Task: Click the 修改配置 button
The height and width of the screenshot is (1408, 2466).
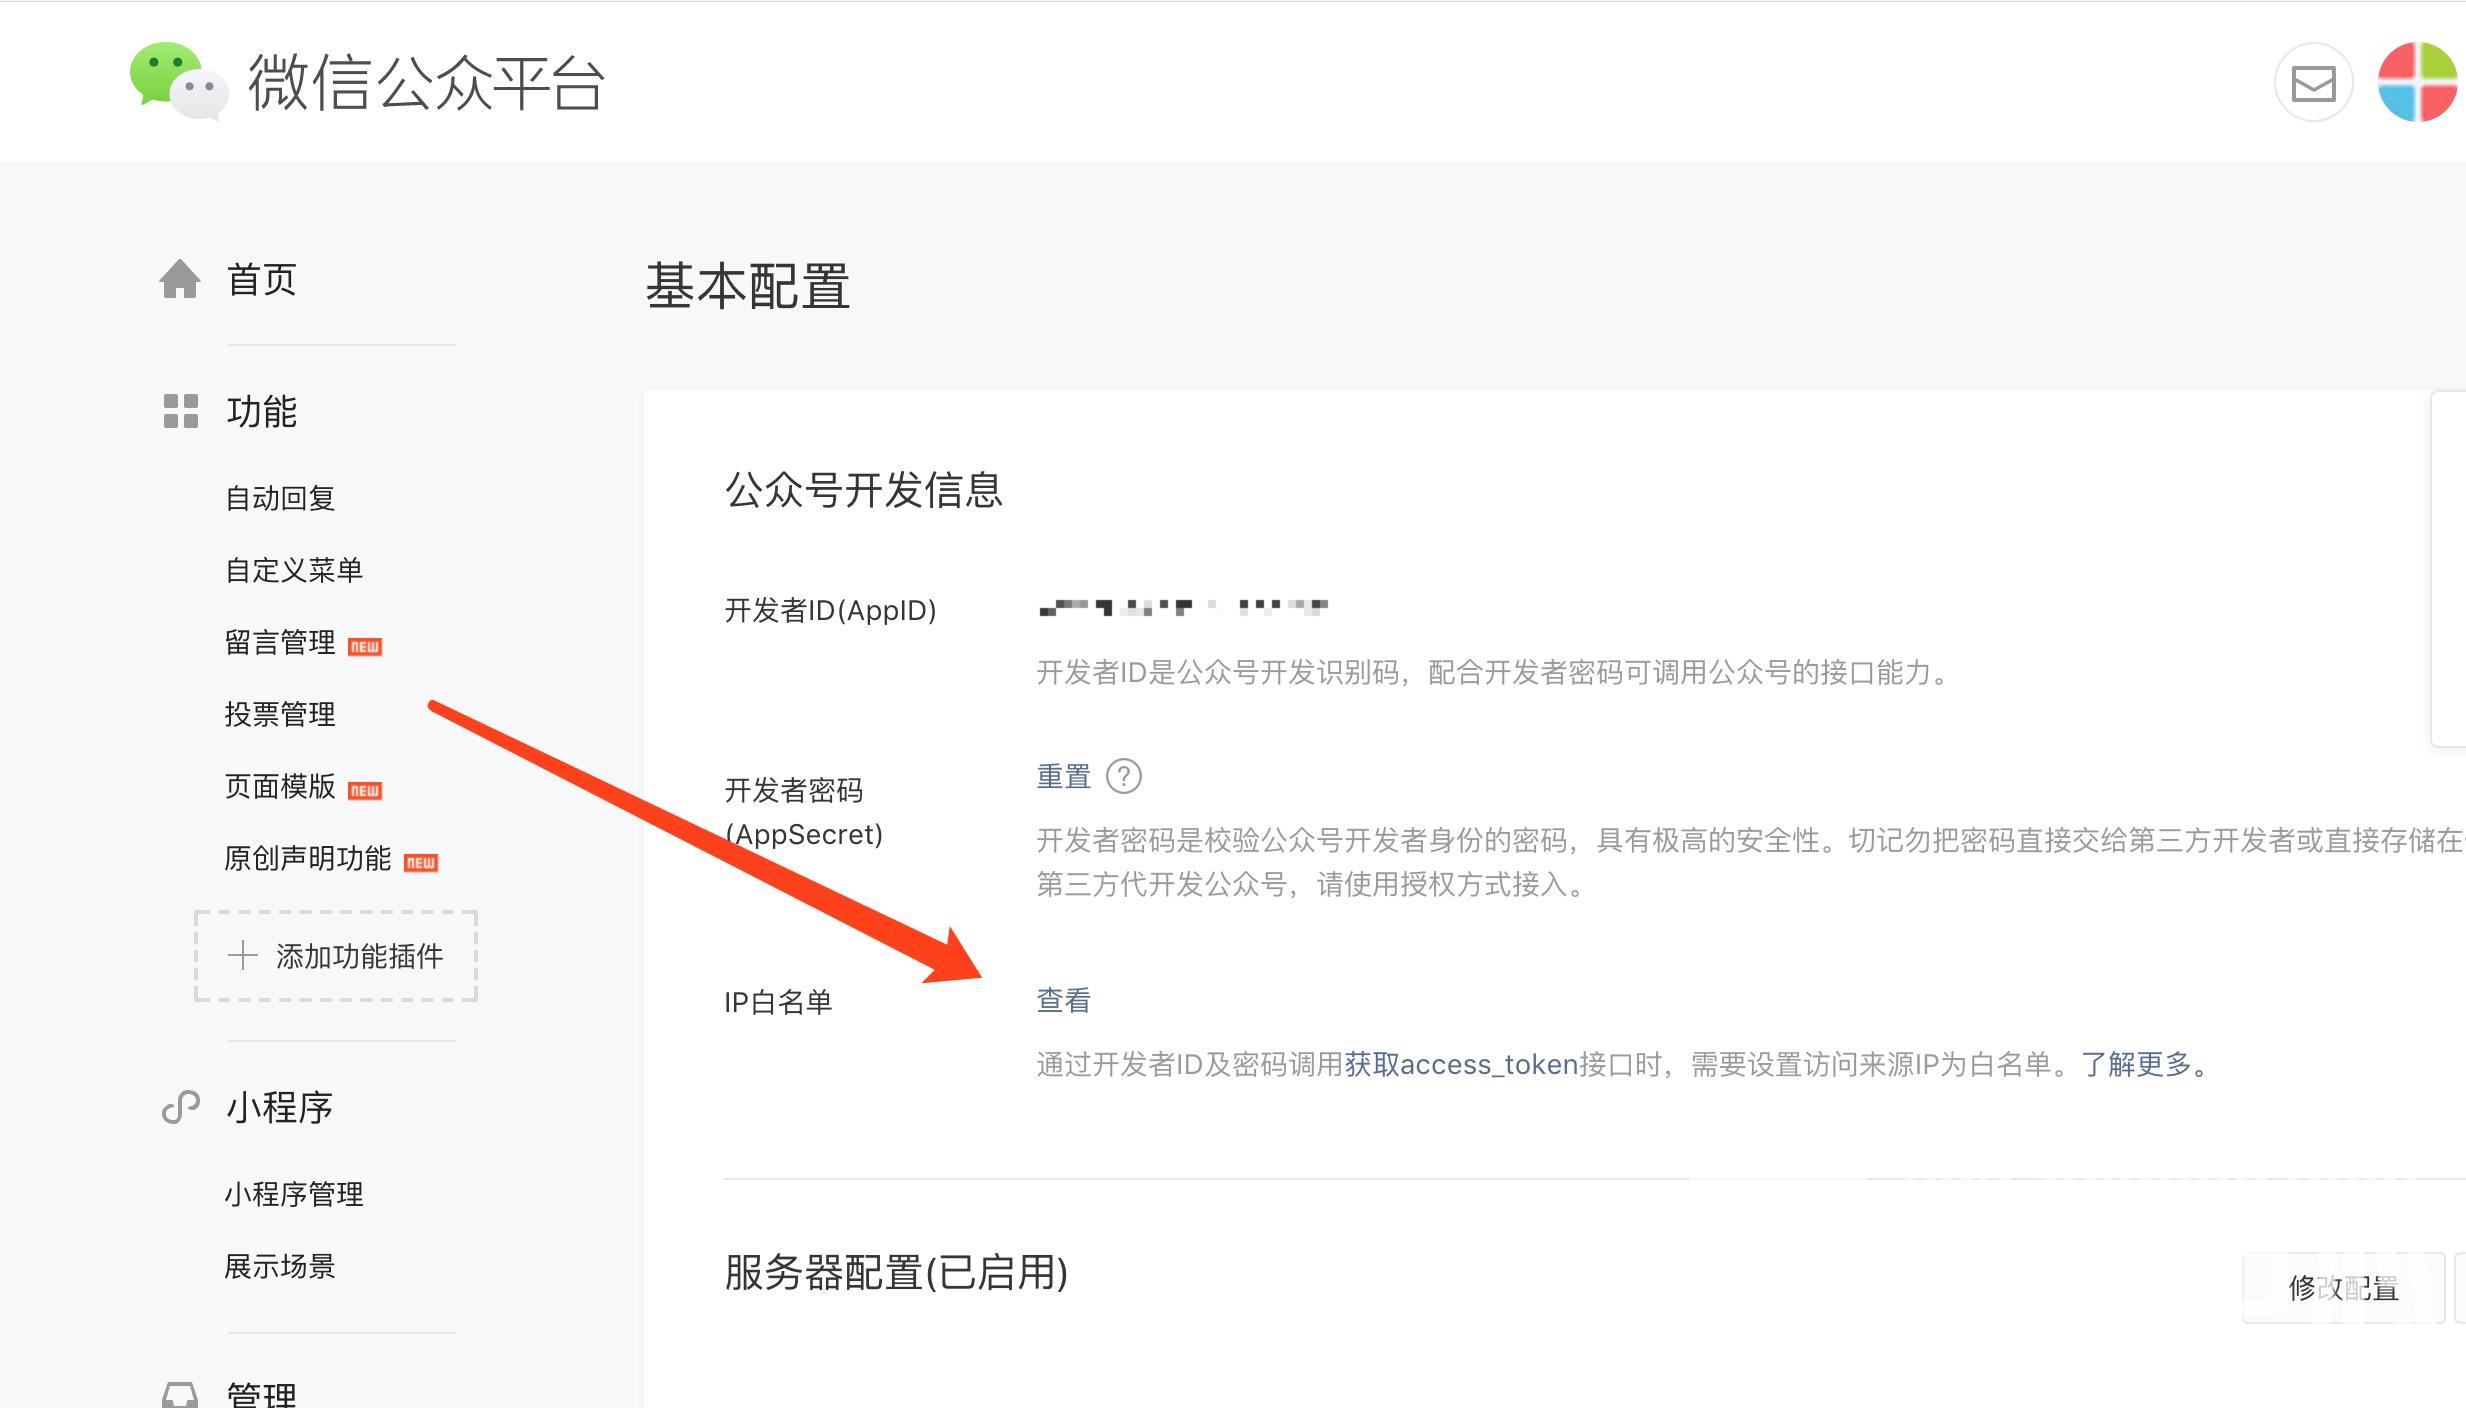Action: pos(2344,1288)
